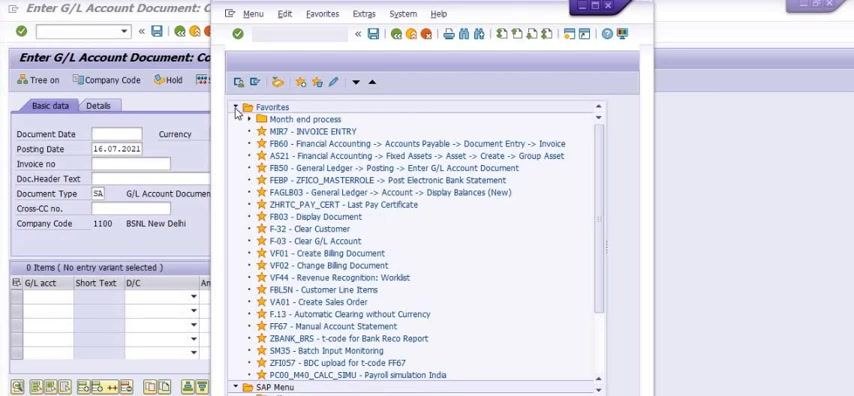Click the Detail magnifier icon below items table
This screenshot has width=854, height=396.
coord(17,387)
